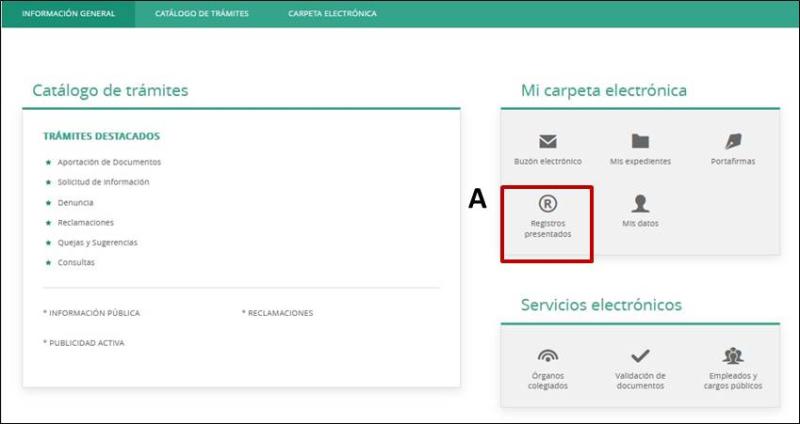This screenshot has width=800, height=424.
Task: Open Reclamaciones under Trámites Destacados
Action: tap(86, 222)
